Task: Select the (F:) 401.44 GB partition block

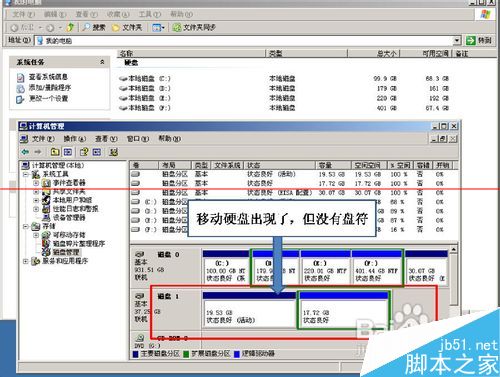Action: tap(376, 267)
